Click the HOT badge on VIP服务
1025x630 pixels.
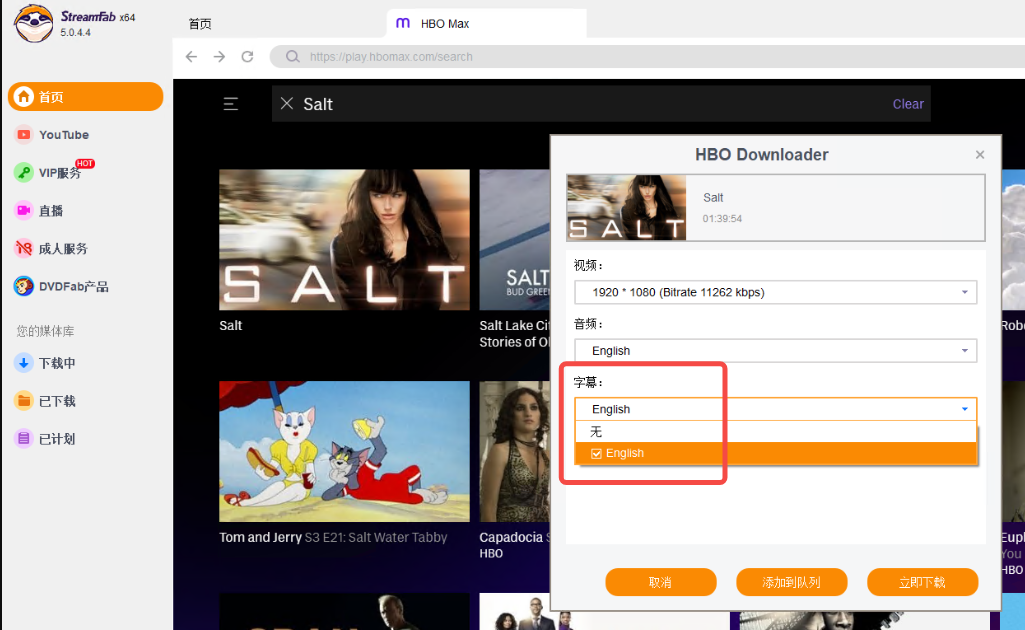pyautogui.click(x=85, y=163)
